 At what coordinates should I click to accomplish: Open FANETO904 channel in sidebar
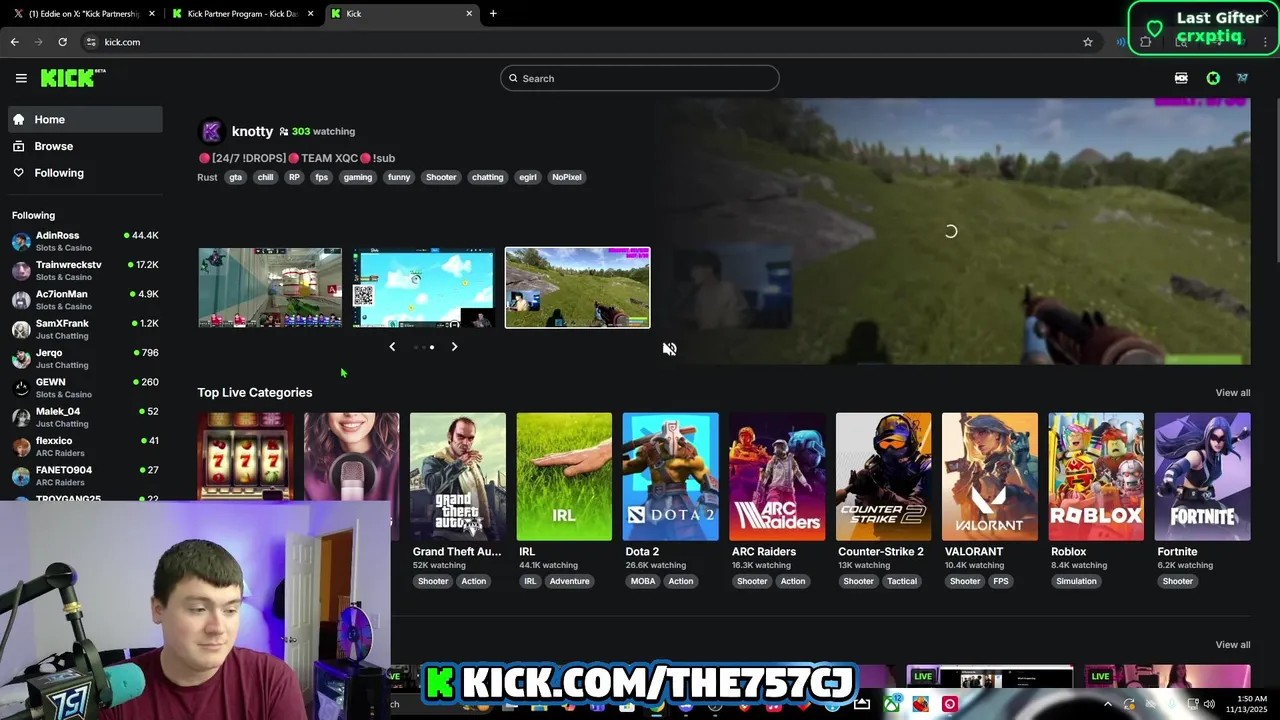coord(85,475)
